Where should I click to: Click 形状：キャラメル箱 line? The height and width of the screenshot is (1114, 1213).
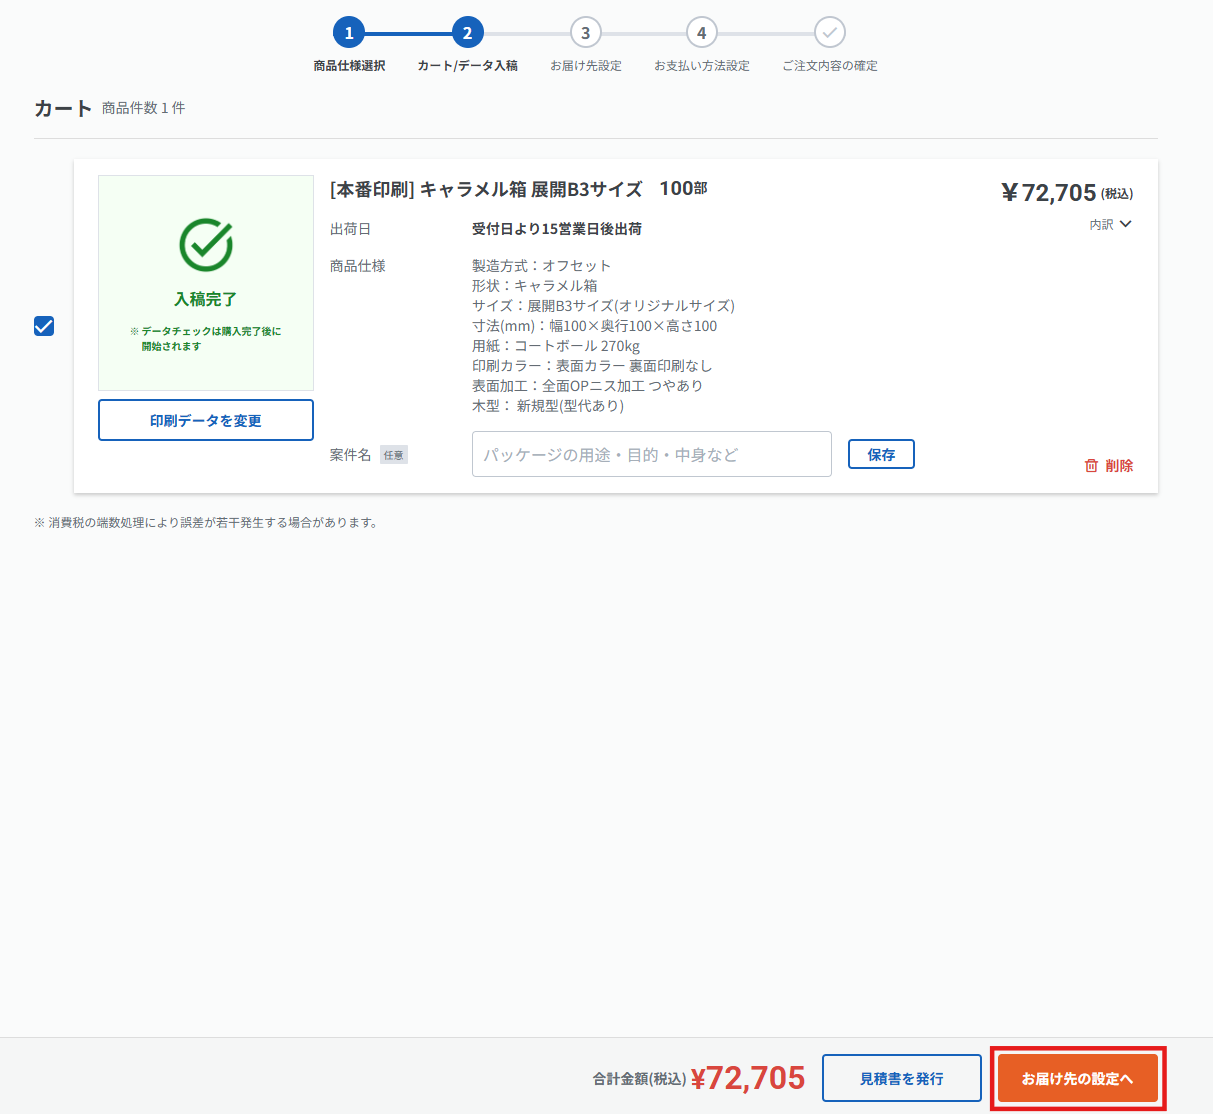[x=535, y=286]
